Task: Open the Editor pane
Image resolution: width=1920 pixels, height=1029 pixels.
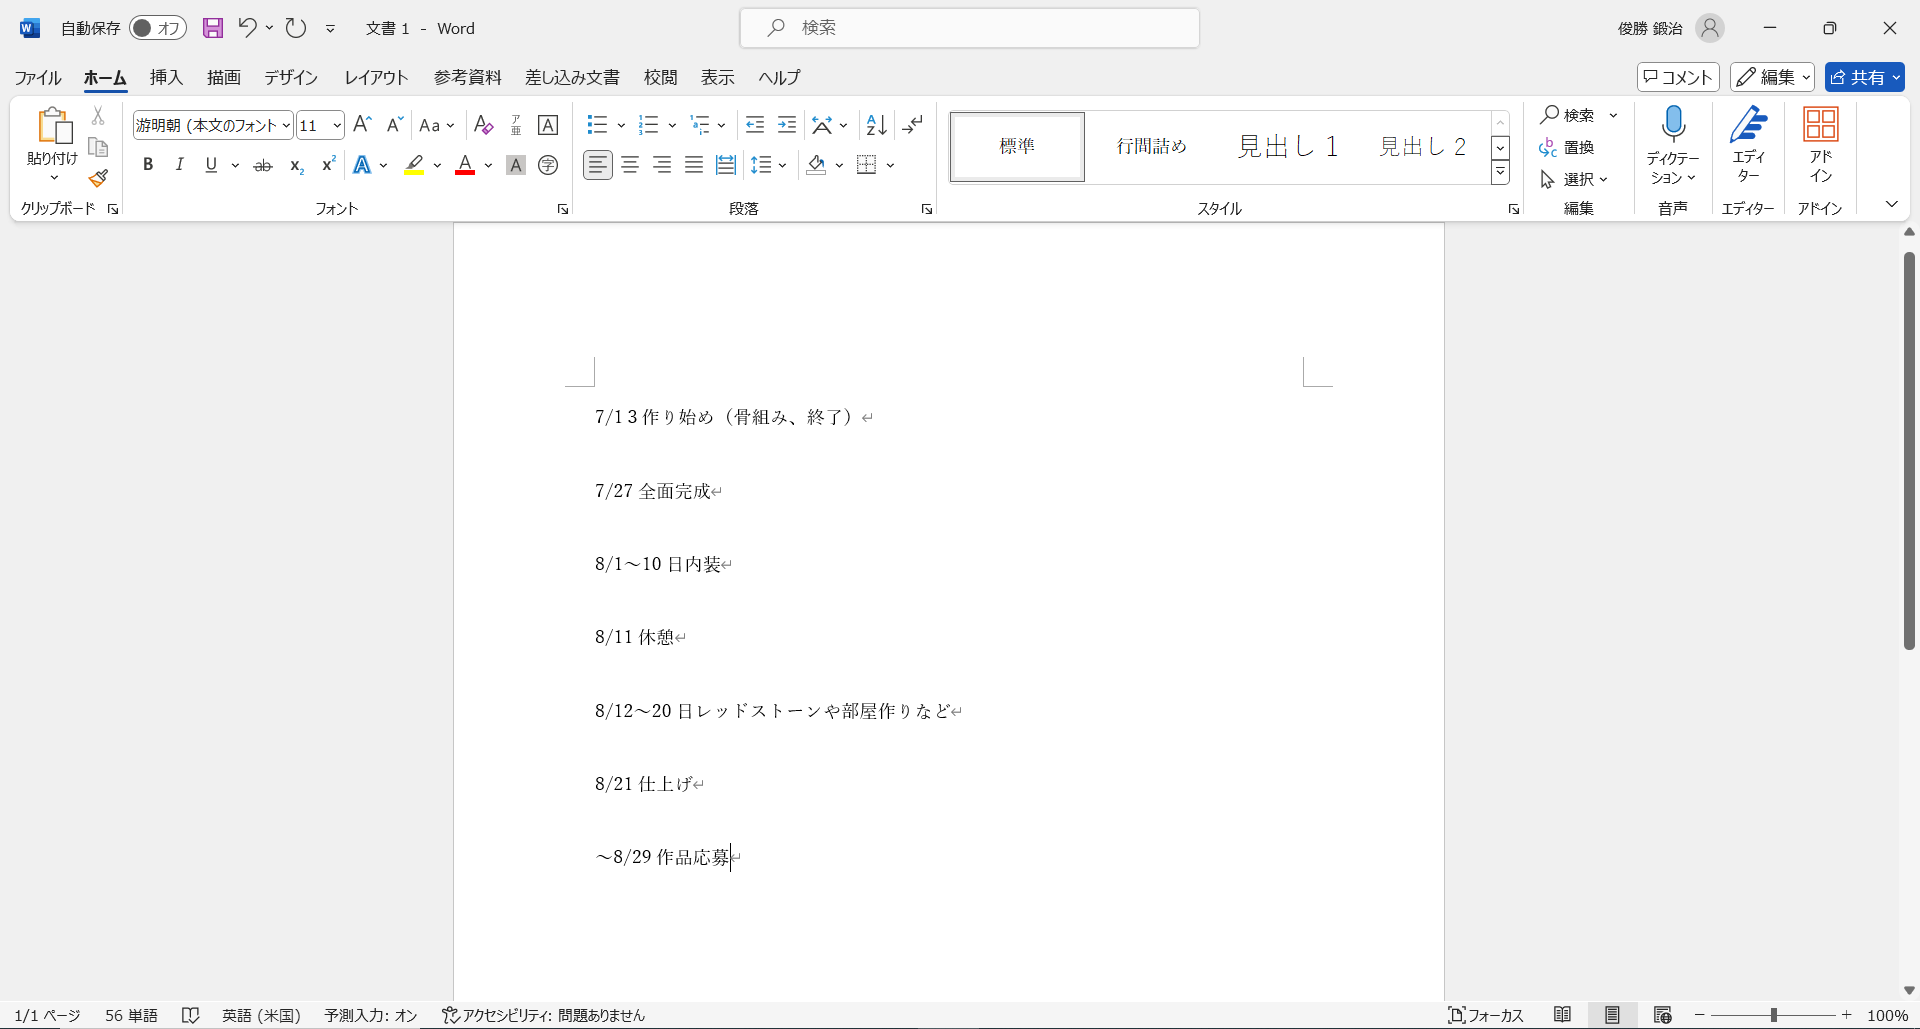Action: coord(1748,145)
